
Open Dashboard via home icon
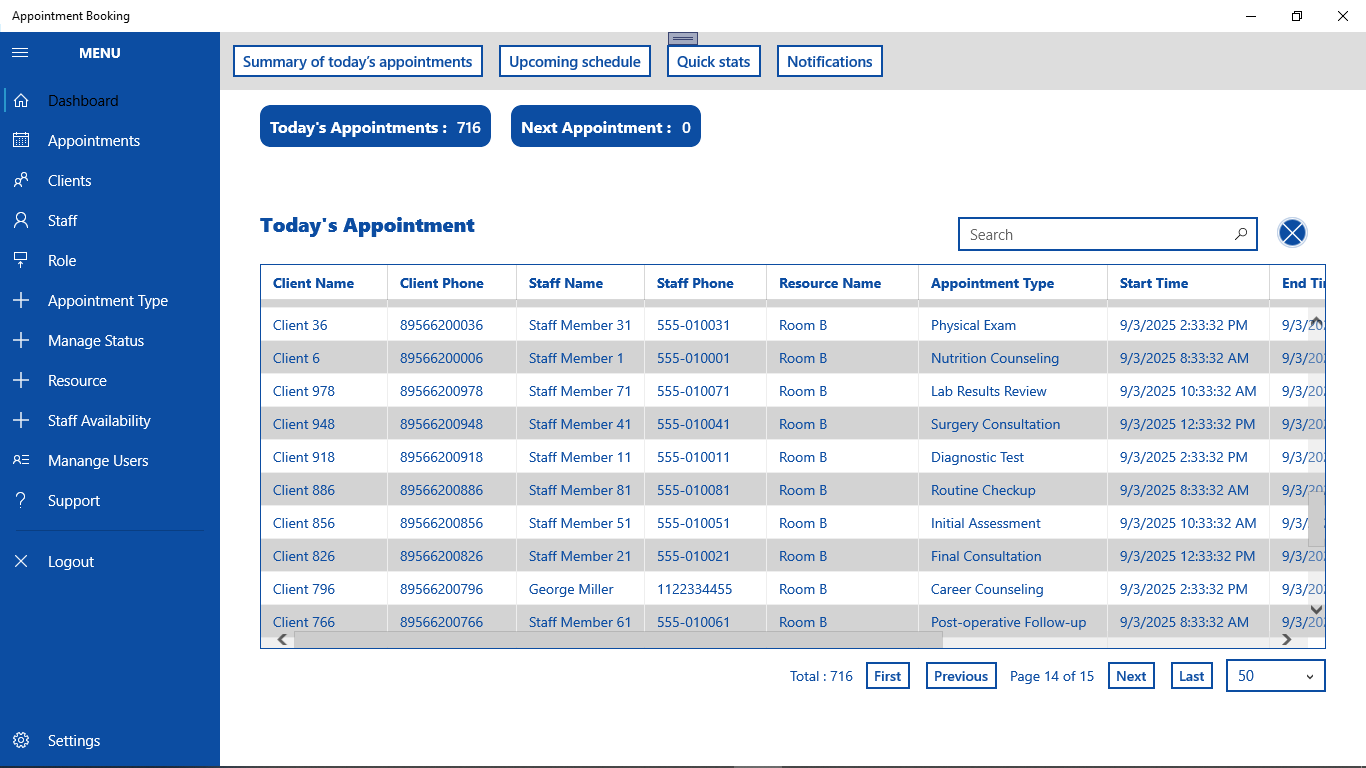[x=21, y=101]
